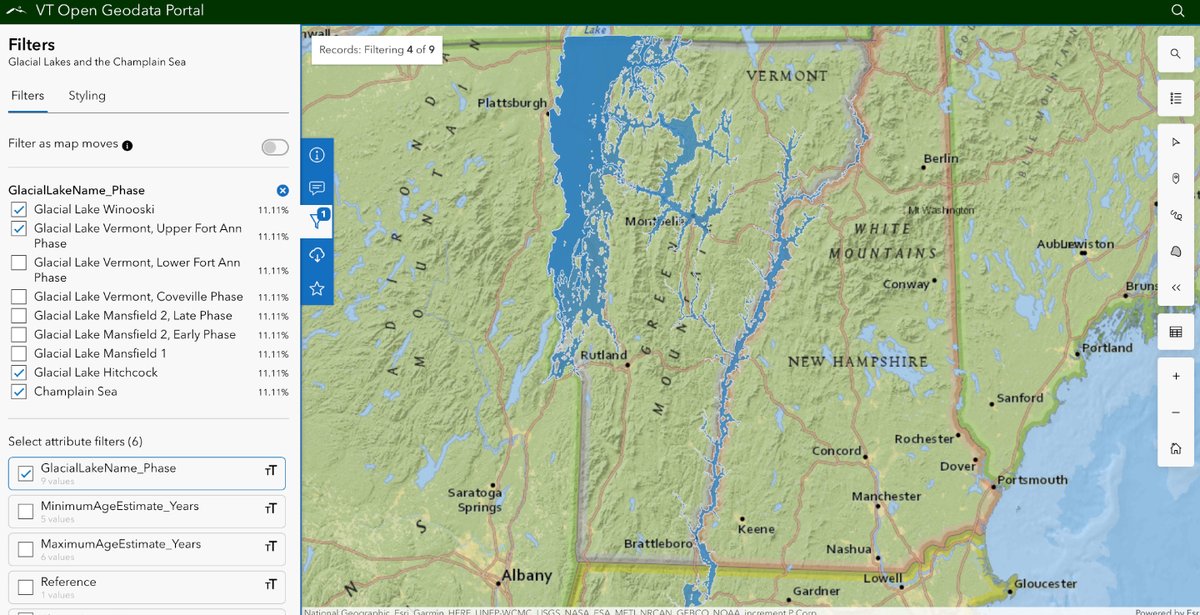Enable MaximumAgeEstimate_Years attribute filter

26,549
